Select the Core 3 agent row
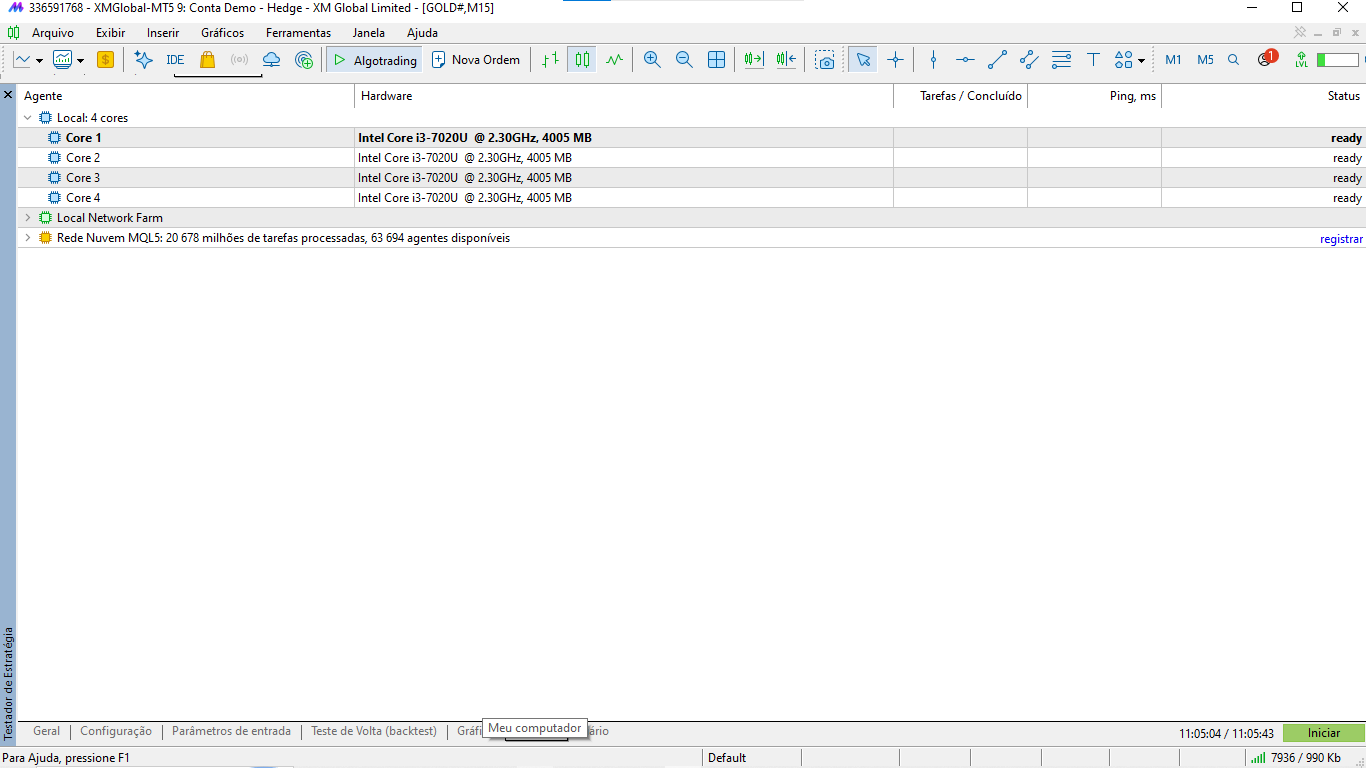Image resolution: width=1366 pixels, height=768 pixels. tap(691, 178)
